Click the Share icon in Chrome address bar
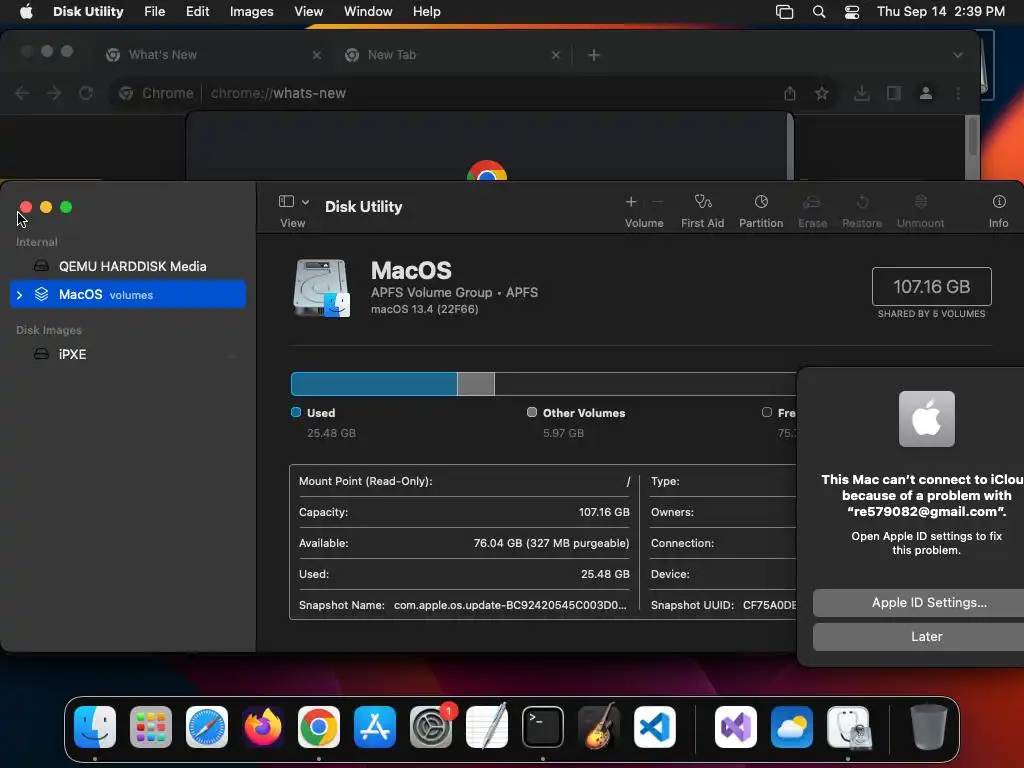 (x=790, y=93)
